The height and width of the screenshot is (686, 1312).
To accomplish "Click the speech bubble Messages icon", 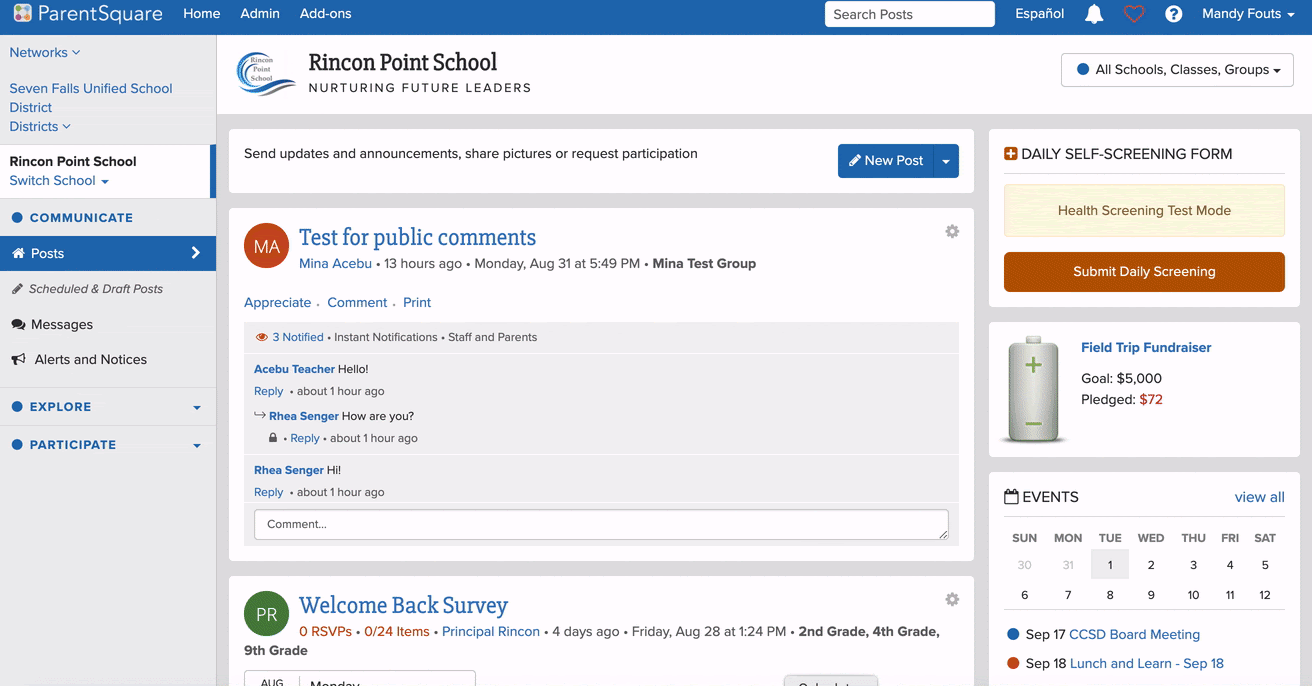I will click(x=18, y=325).
